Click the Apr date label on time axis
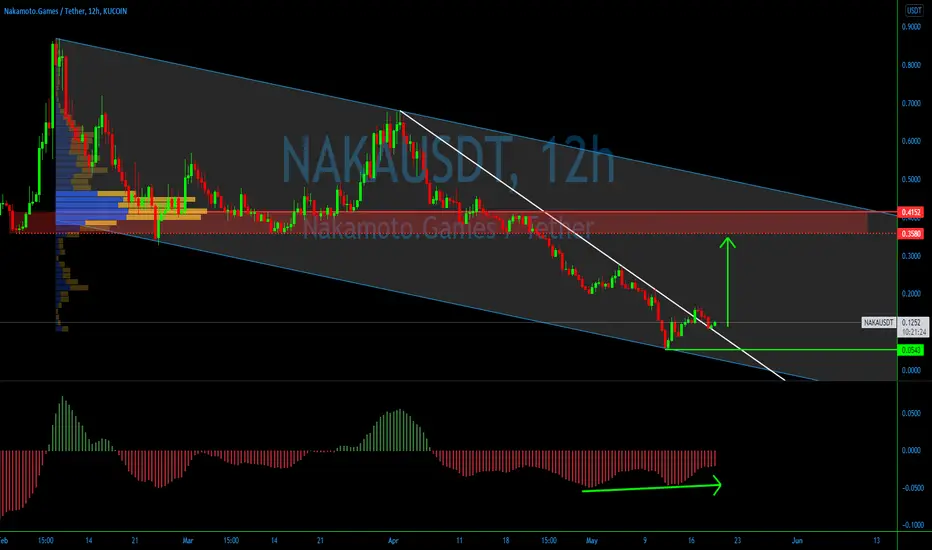Image resolution: width=932 pixels, height=550 pixels. pyautogui.click(x=393, y=540)
